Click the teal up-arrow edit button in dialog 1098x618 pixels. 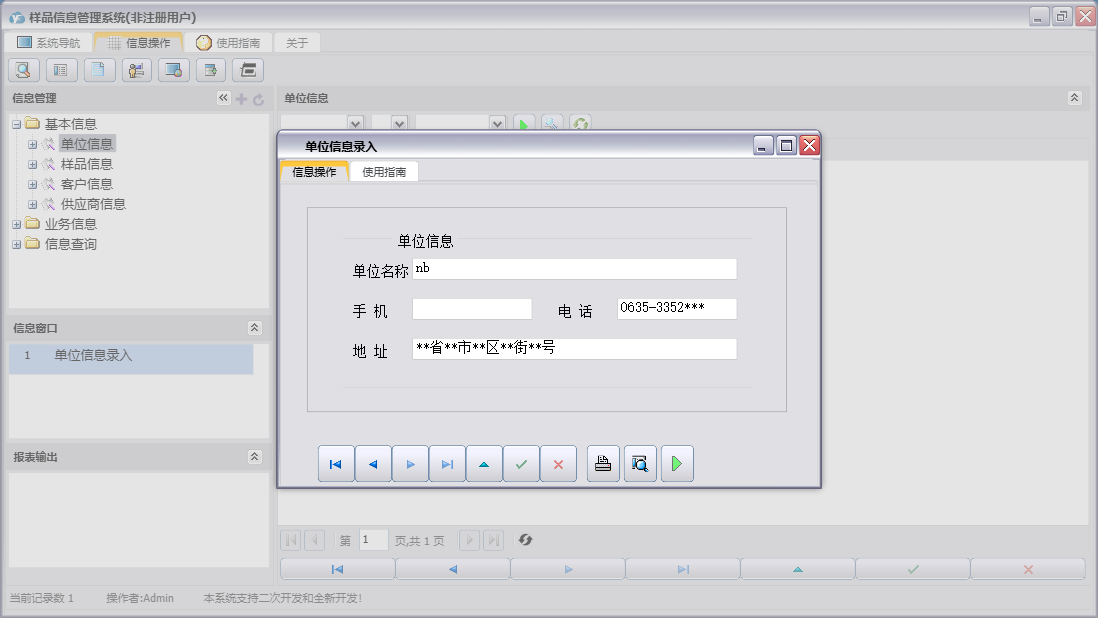(484, 464)
